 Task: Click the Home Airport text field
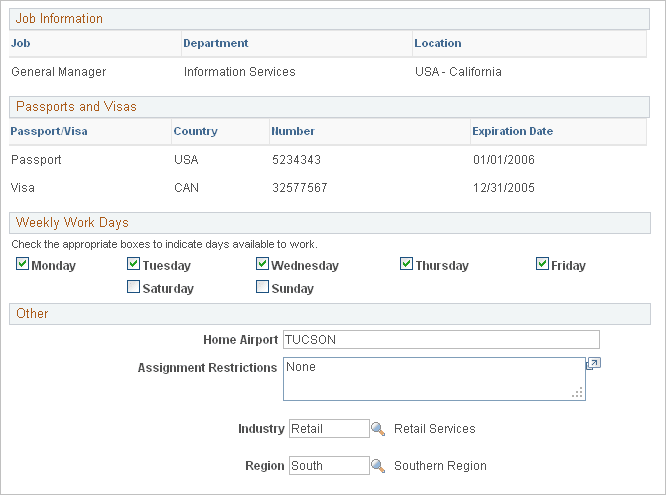coord(441,340)
